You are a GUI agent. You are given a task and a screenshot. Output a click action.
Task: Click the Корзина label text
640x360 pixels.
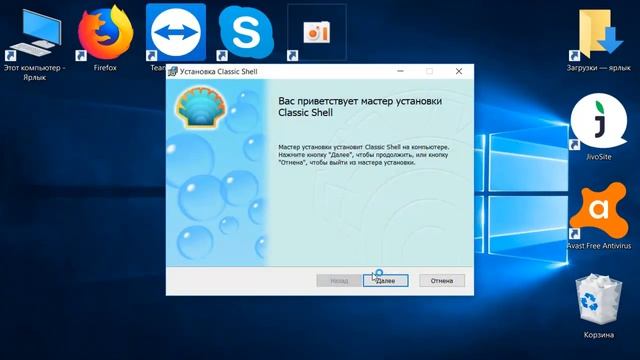[x=598, y=335]
